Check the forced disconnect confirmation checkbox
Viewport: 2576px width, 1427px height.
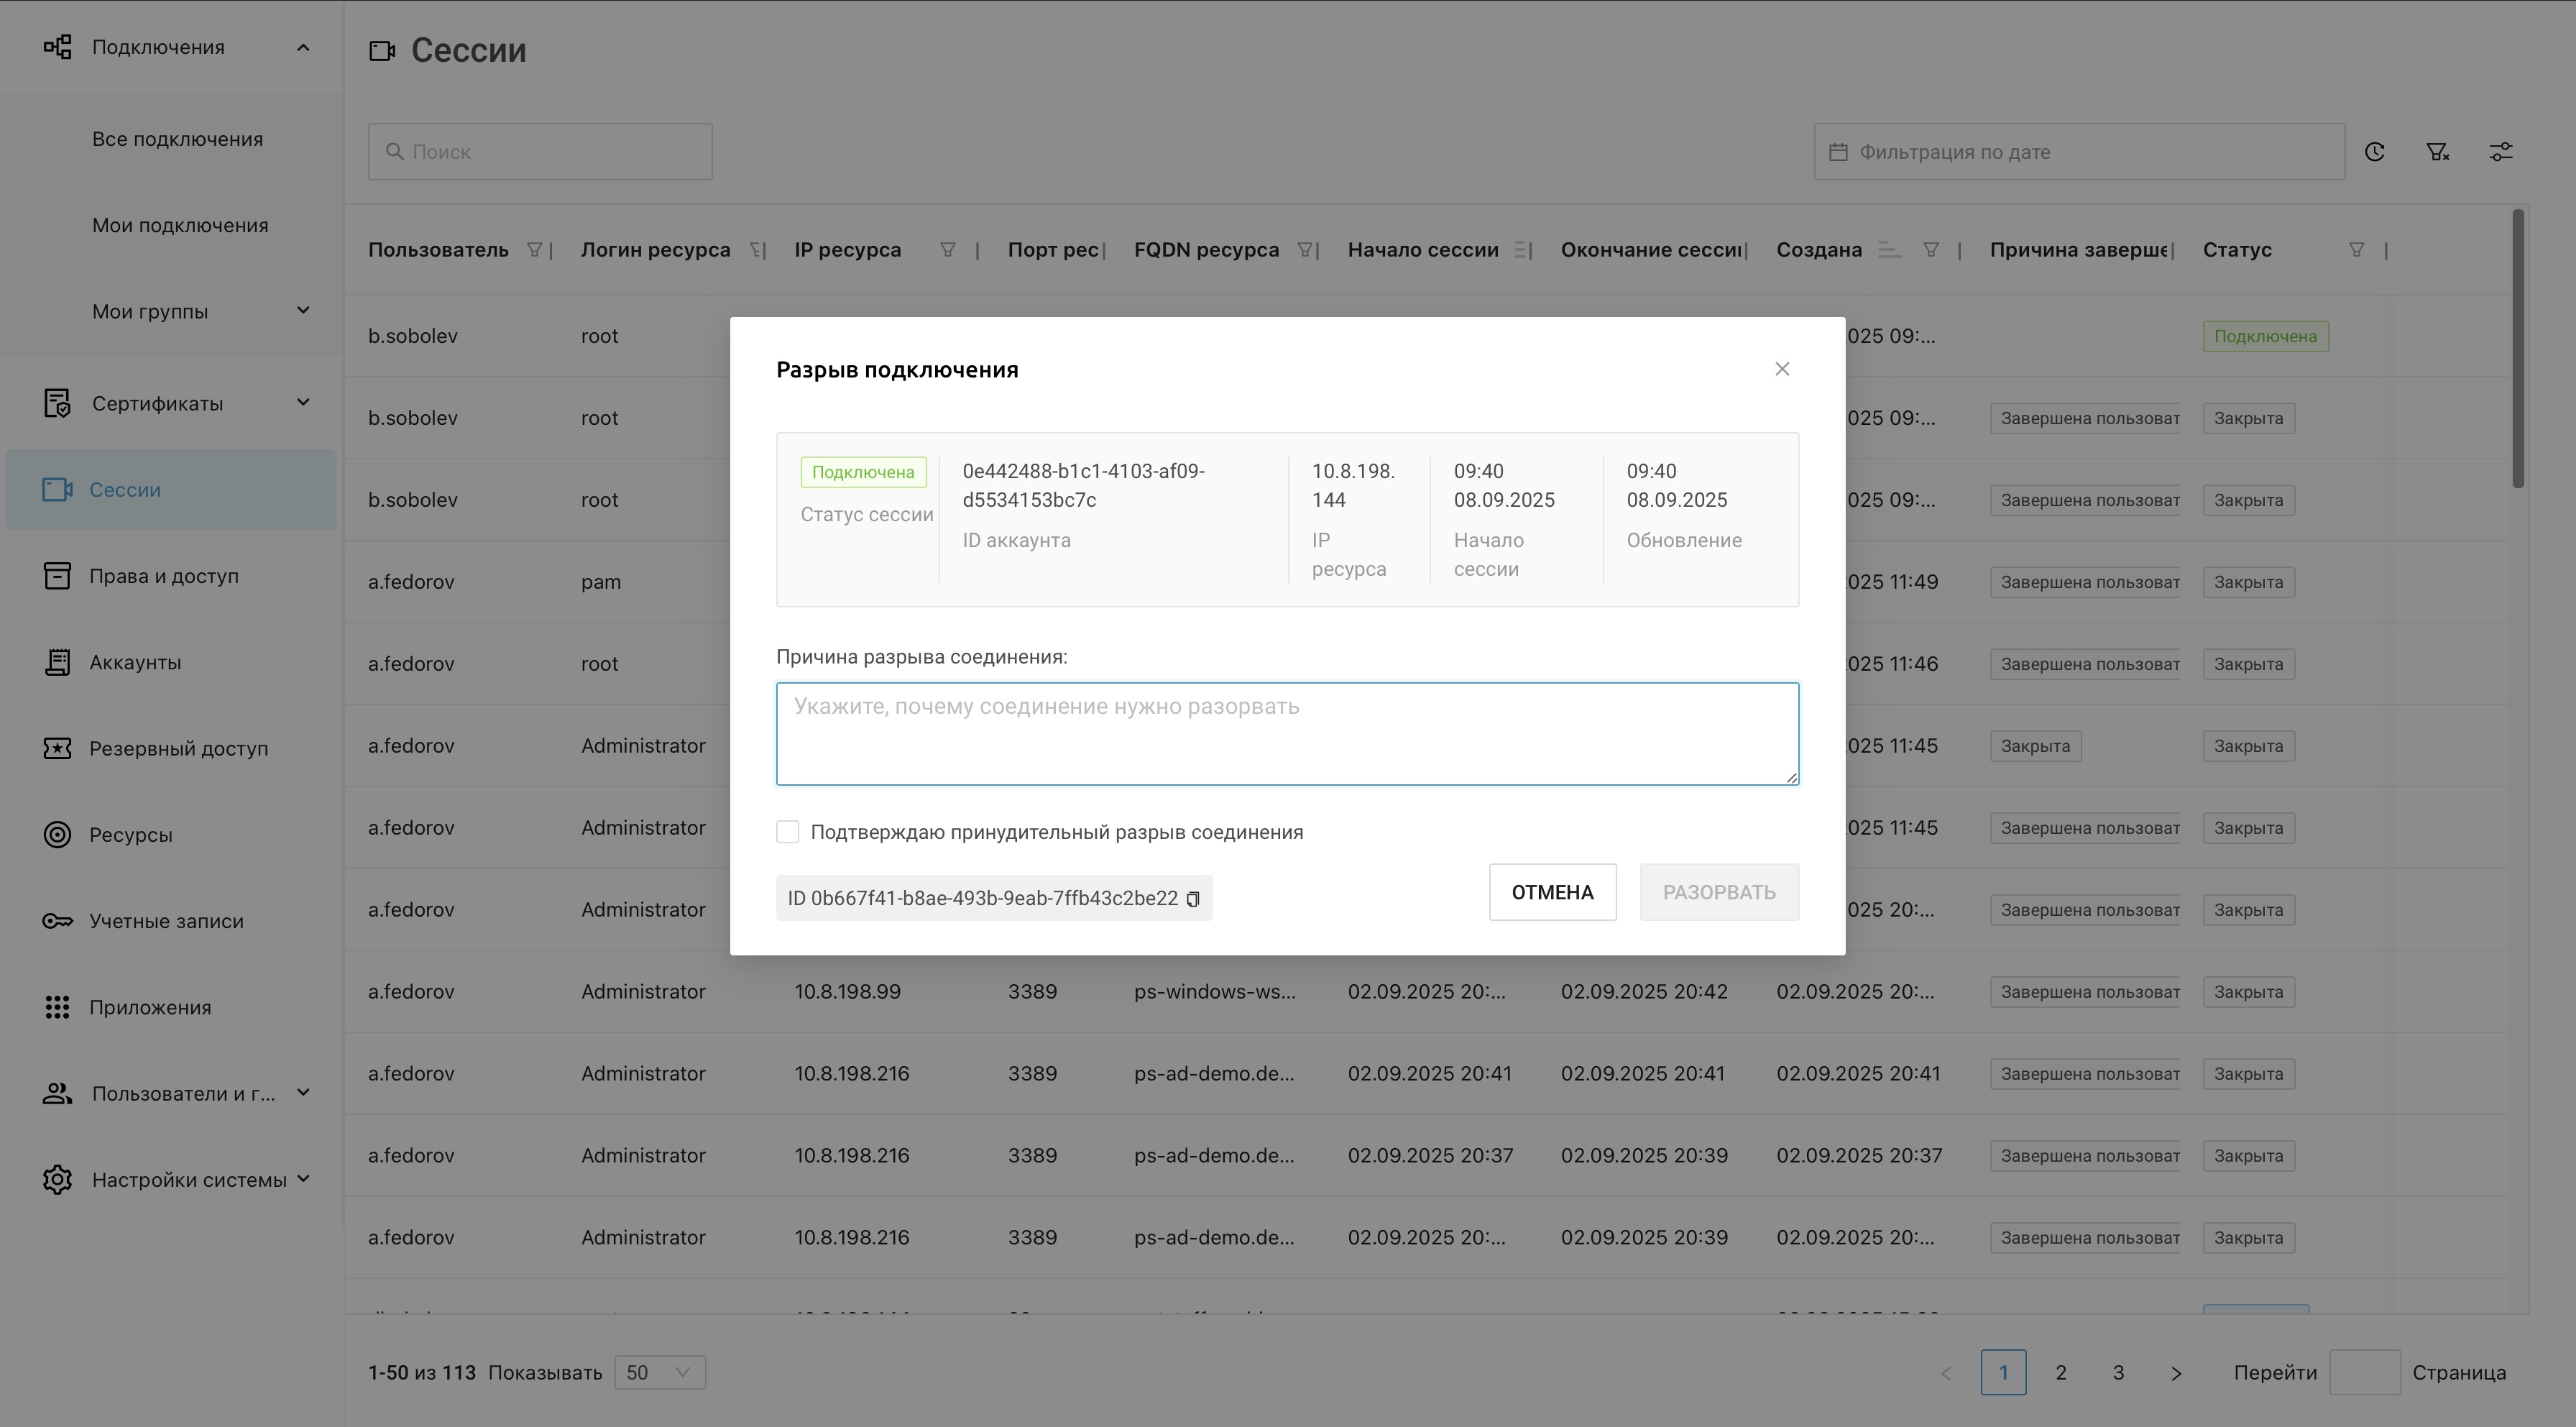(x=788, y=832)
